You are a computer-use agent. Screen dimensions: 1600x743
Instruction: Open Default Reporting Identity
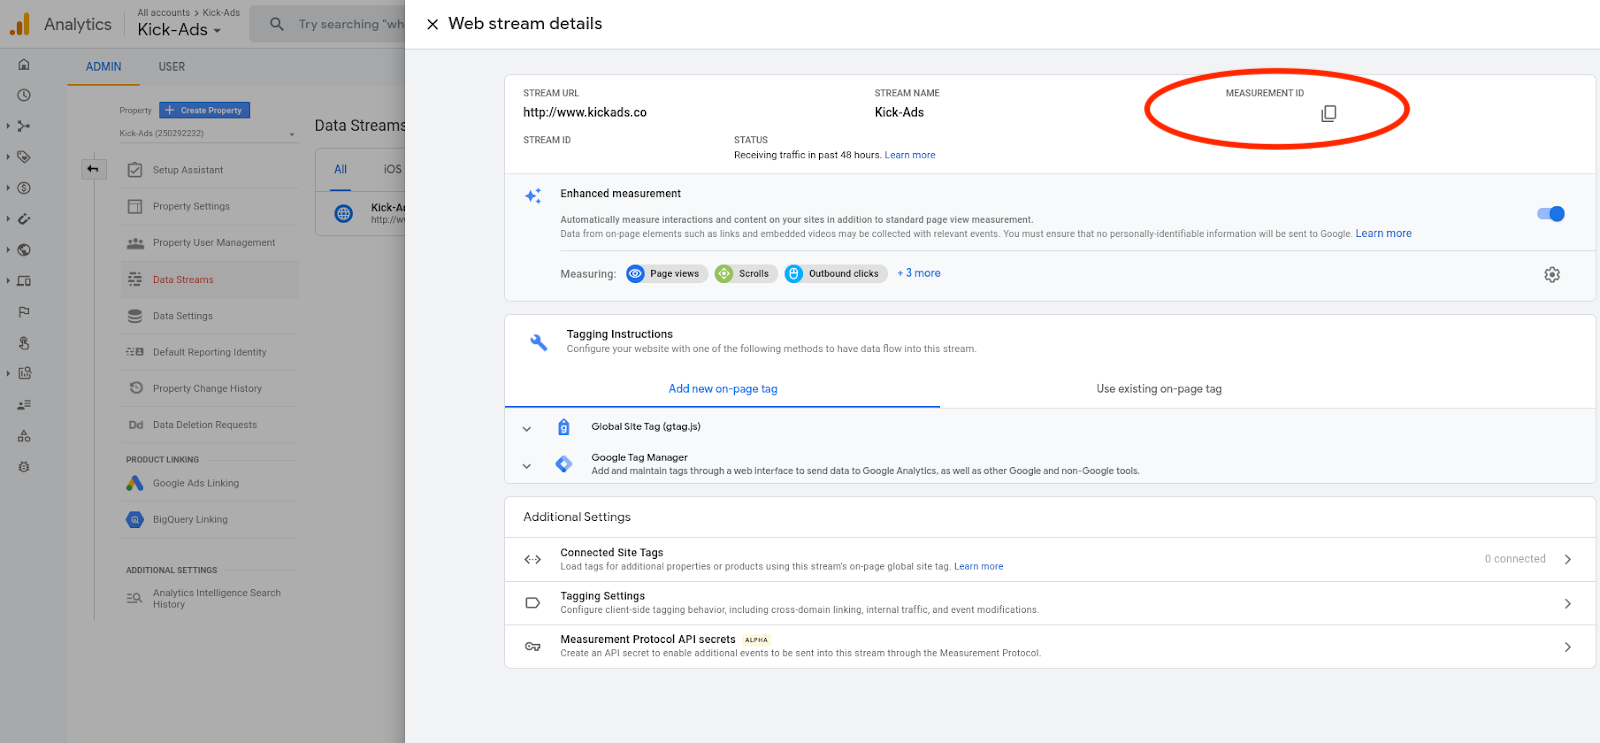210,352
